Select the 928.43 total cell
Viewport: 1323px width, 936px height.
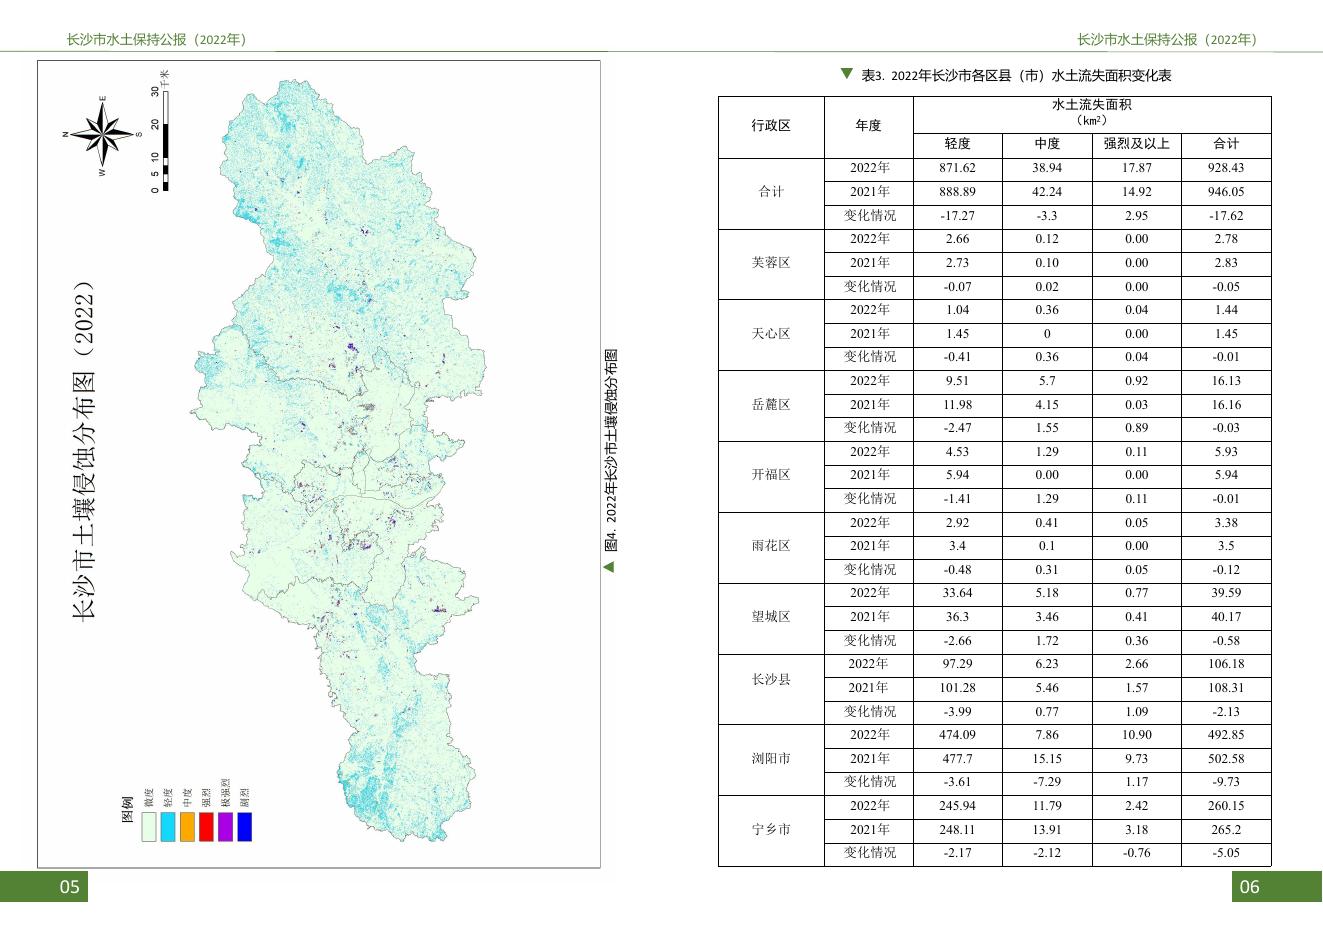pyautogui.click(x=1226, y=169)
